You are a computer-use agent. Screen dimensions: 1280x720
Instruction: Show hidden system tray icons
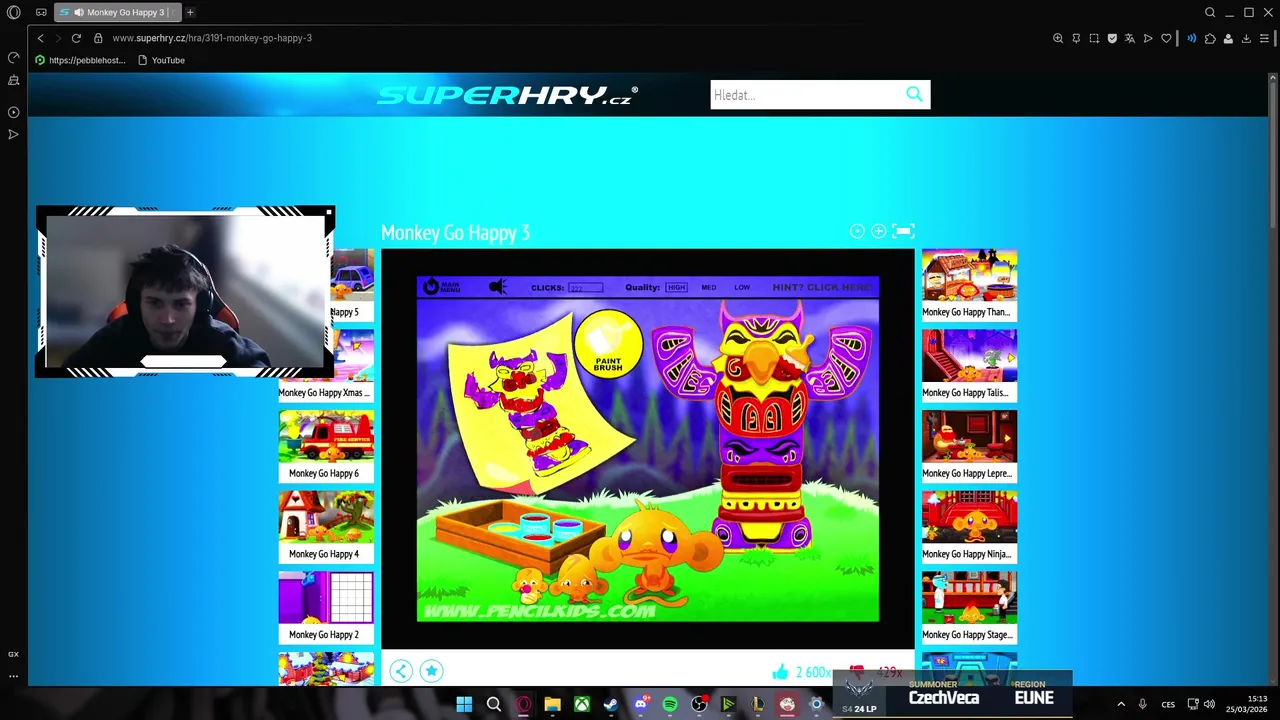(x=1120, y=705)
